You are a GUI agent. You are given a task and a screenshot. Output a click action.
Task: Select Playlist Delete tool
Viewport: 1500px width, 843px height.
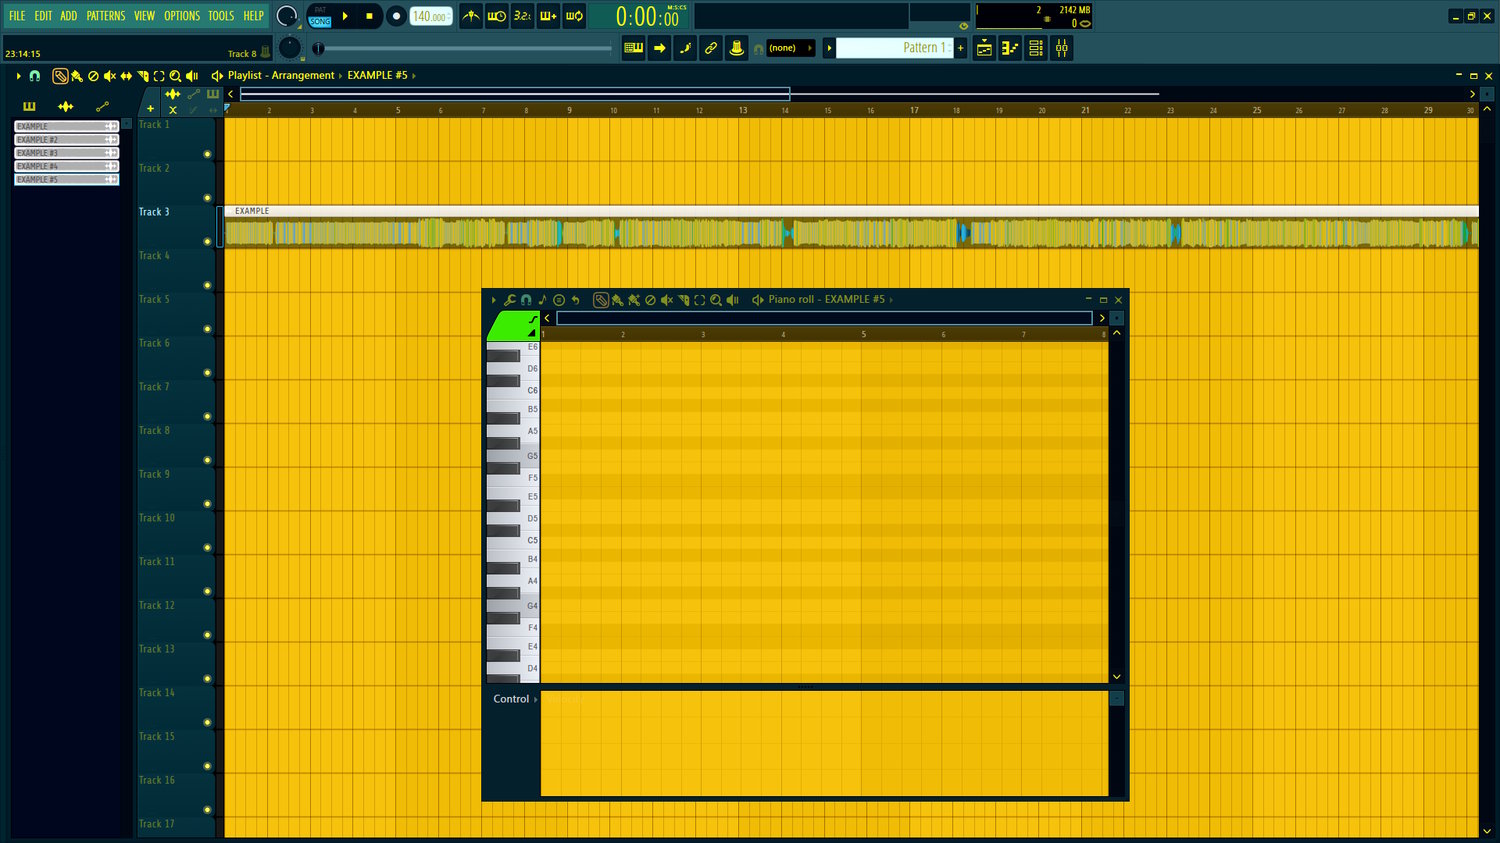click(x=93, y=76)
